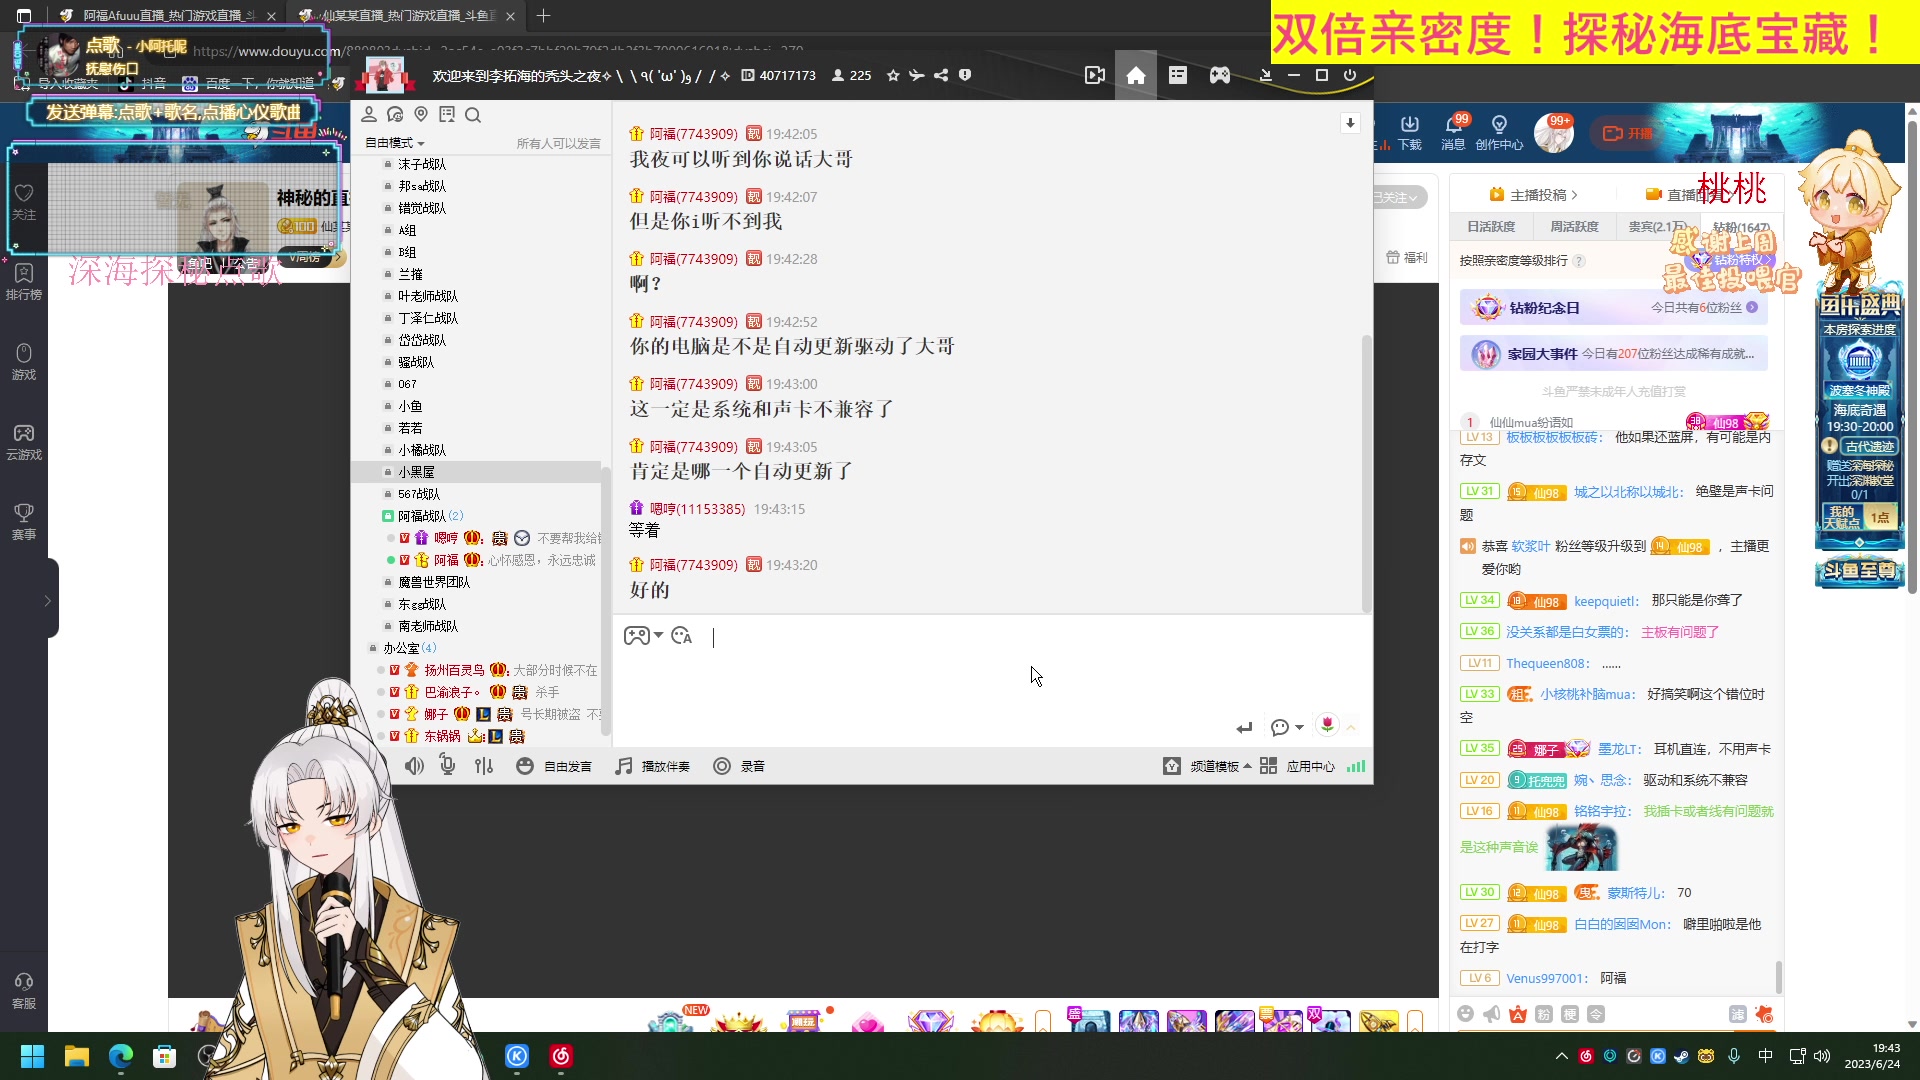Open the 自由模式 mode dropdown
Image resolution: width=1920 pixels, height=1080 pixels.
(395, 143)
